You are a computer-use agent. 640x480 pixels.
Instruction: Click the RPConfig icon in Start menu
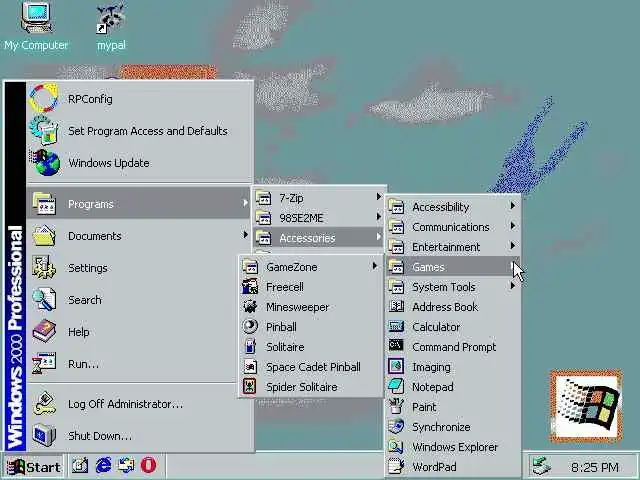tap(43, 98)
